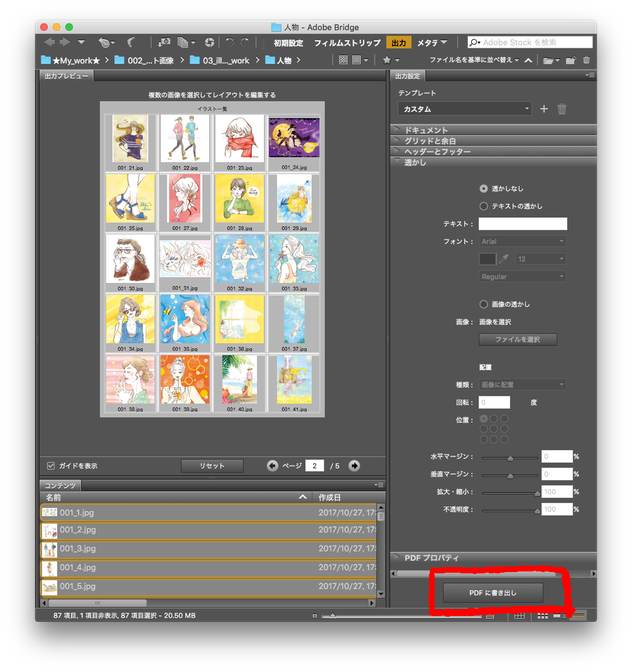This screenshot has width=632, height=672.
Task: Click the trash icon in the path bar
Action: 586,60
